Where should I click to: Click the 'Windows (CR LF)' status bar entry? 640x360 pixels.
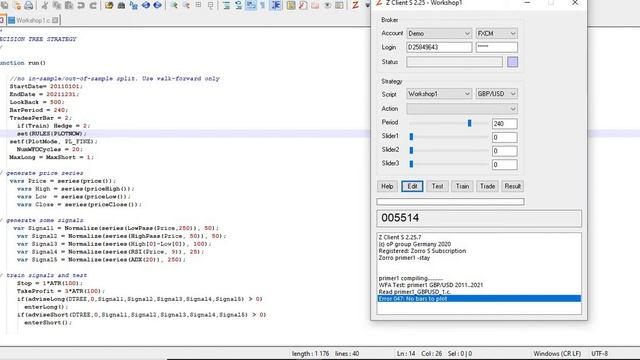click(x=557, y=353)
